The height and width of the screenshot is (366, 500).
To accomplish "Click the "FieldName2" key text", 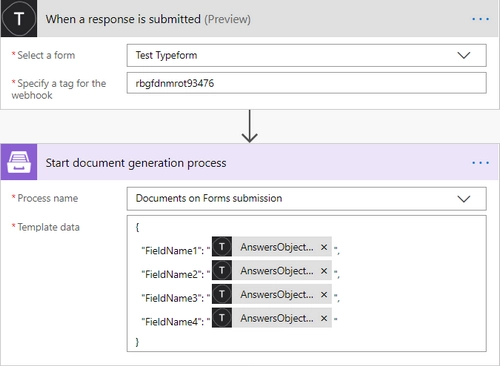I will click(x=173, y=274).
